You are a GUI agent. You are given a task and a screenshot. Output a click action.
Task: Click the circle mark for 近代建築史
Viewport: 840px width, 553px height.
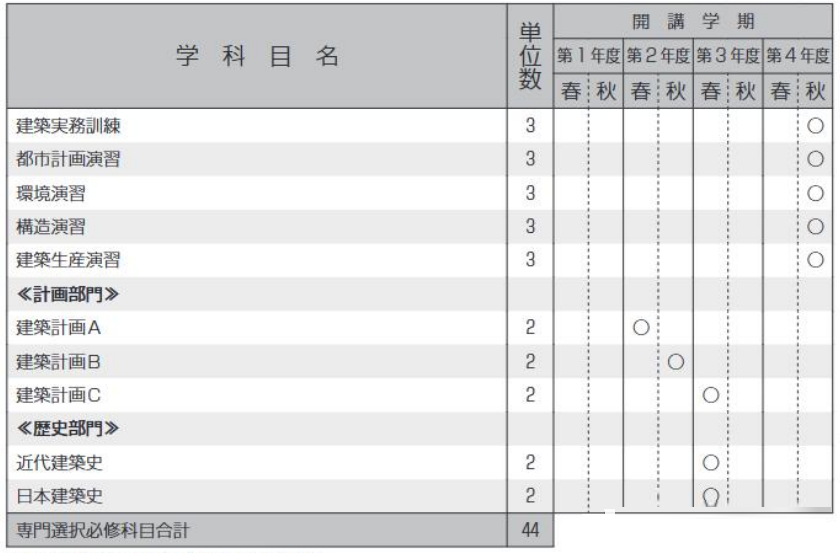[711, 462]
